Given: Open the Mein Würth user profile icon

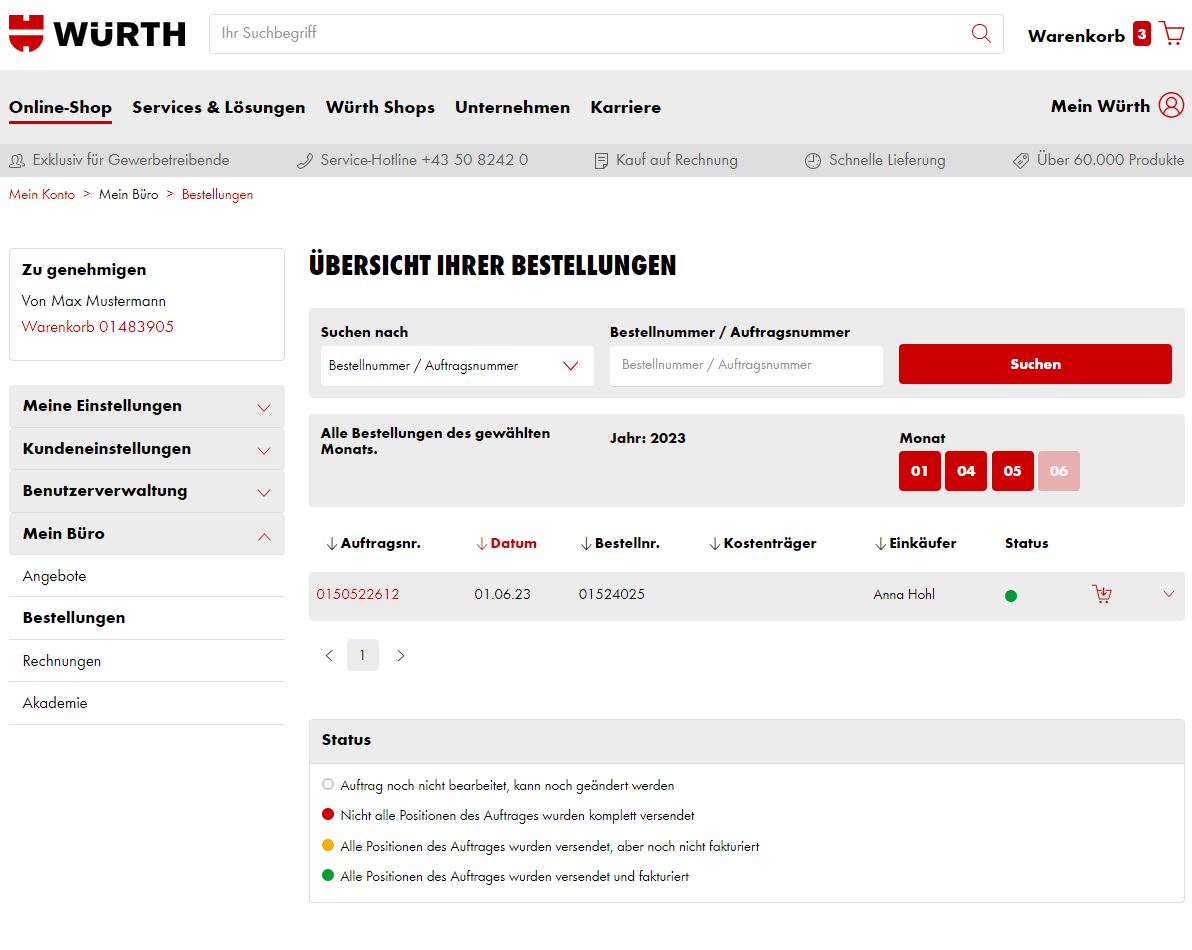Looking at the screenshot, I should (1171, 106).
